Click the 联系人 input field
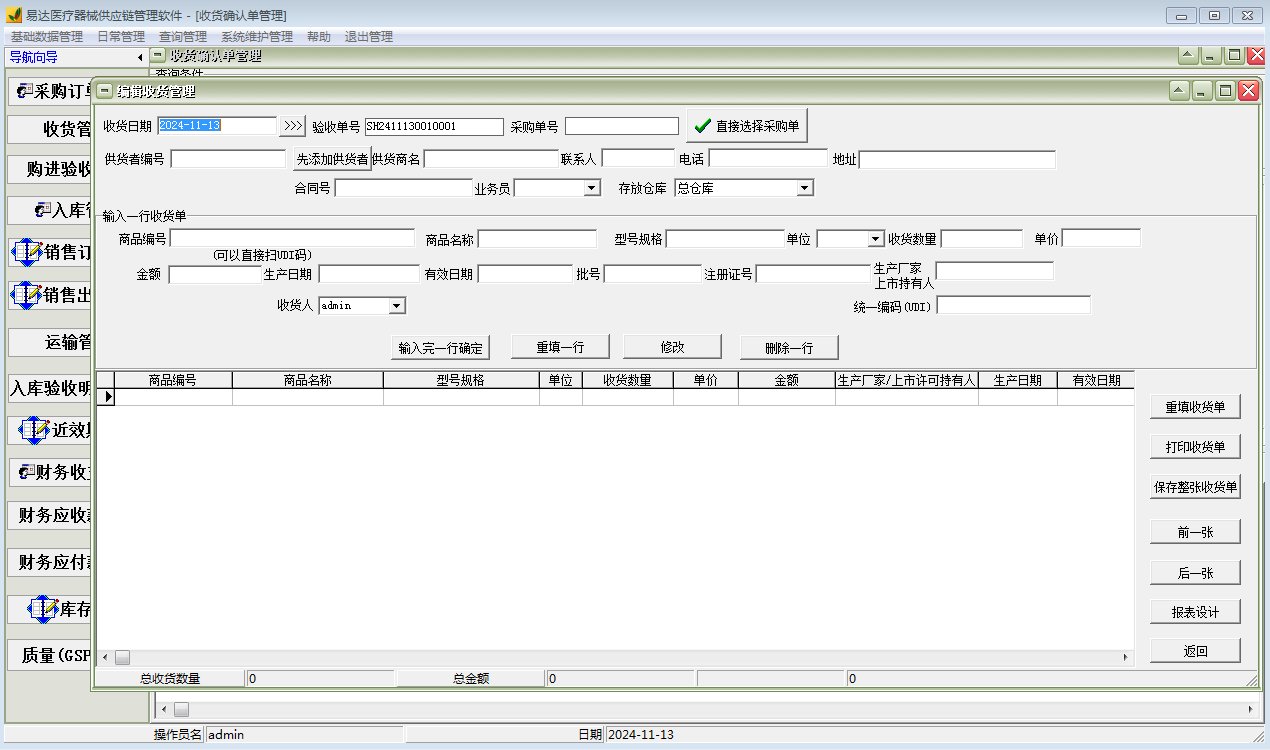The height and width of the screenshot is (750, 1270). [x=638, y=158]
